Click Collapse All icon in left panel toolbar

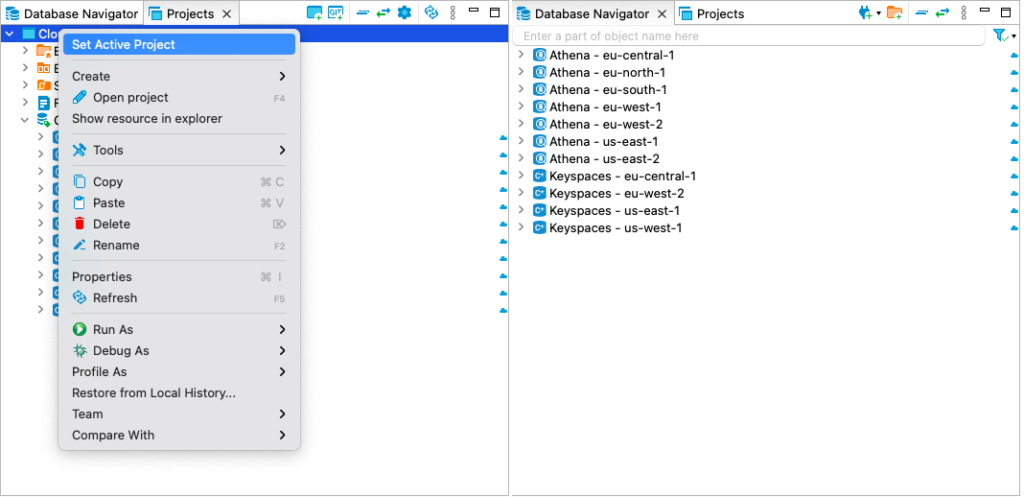tap(363, 12)
